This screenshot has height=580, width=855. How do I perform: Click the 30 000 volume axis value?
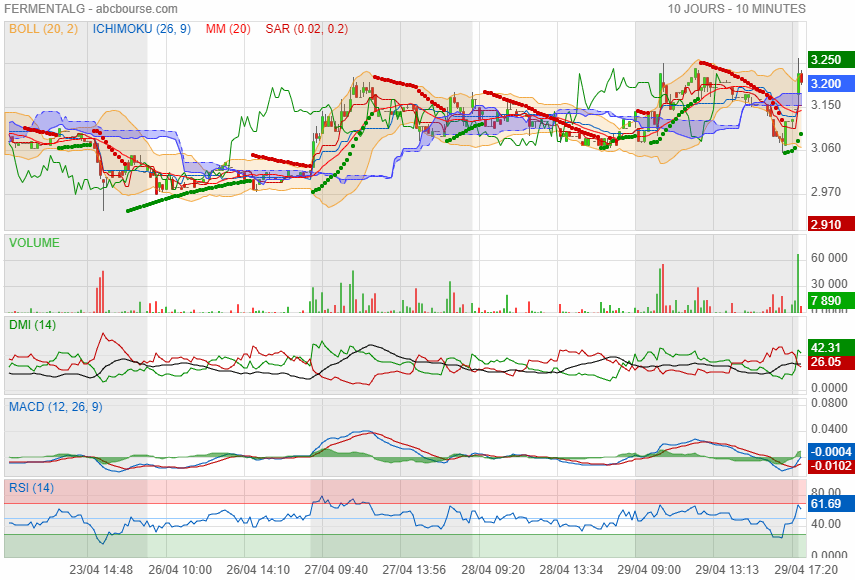click(829, 283)
